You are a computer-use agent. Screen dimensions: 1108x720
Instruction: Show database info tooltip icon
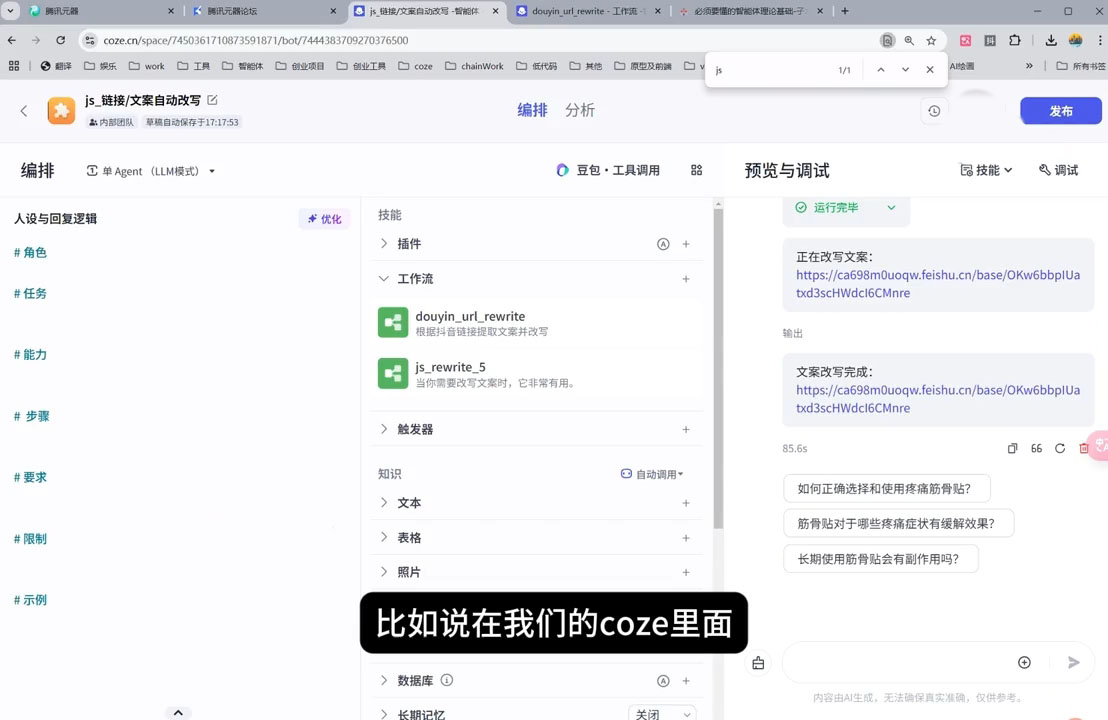pyautogui.click(x=447, y=680)
